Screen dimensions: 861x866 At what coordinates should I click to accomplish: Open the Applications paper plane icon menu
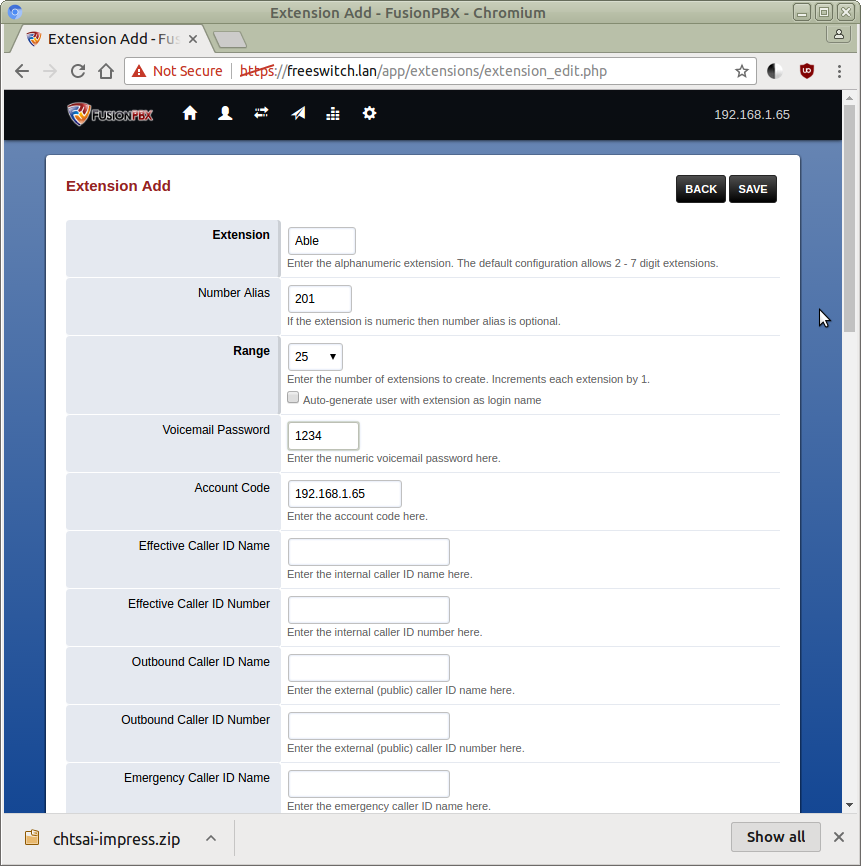coord(298,114)
